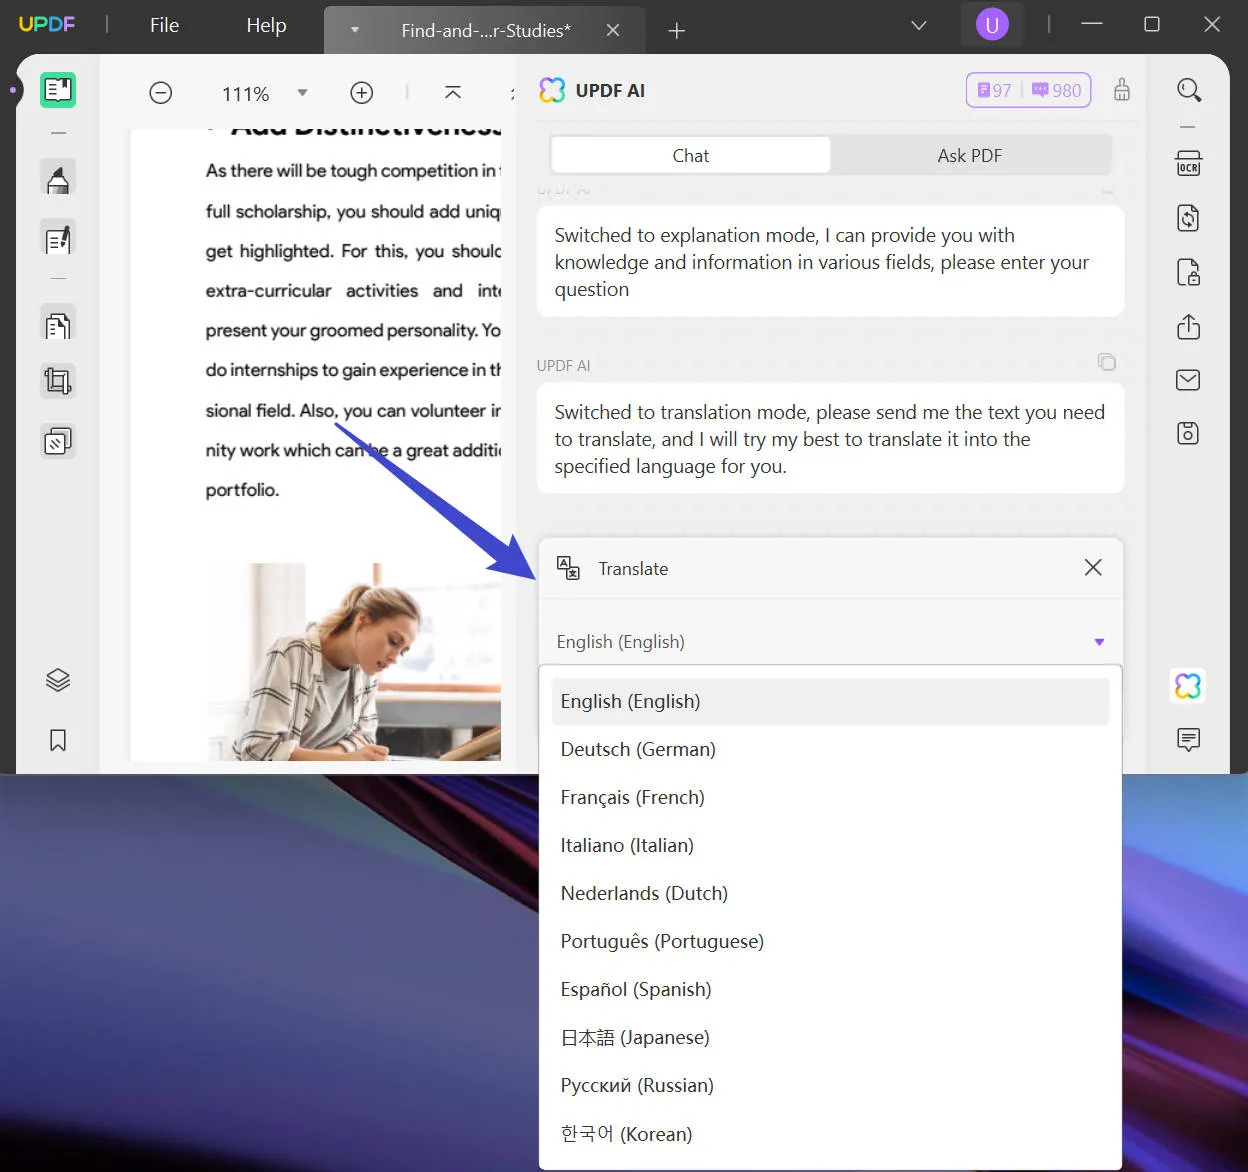This screenshot has height=1172, width=1248.
Task: Show the Layers panel
Action: (x=58, y=680)
